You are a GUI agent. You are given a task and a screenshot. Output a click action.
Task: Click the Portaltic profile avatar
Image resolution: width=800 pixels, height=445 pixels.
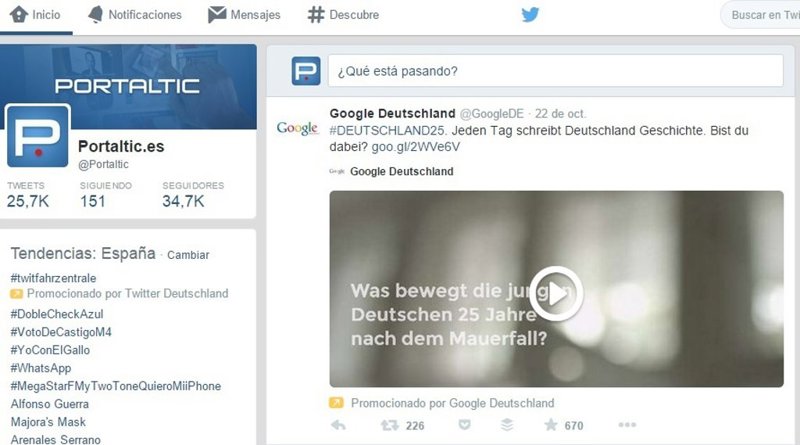38,136
